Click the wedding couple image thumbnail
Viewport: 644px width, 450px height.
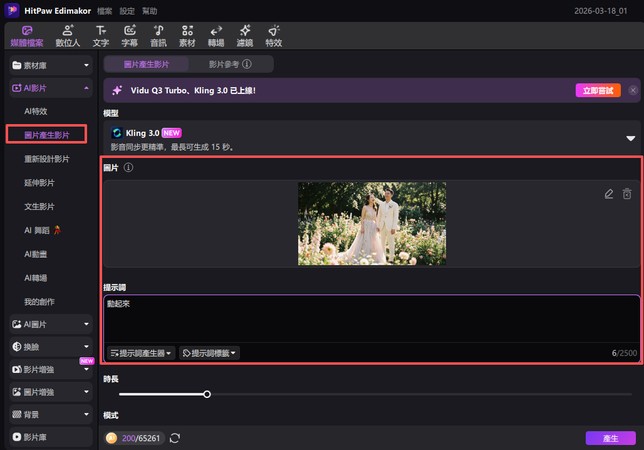pos(372,224)
